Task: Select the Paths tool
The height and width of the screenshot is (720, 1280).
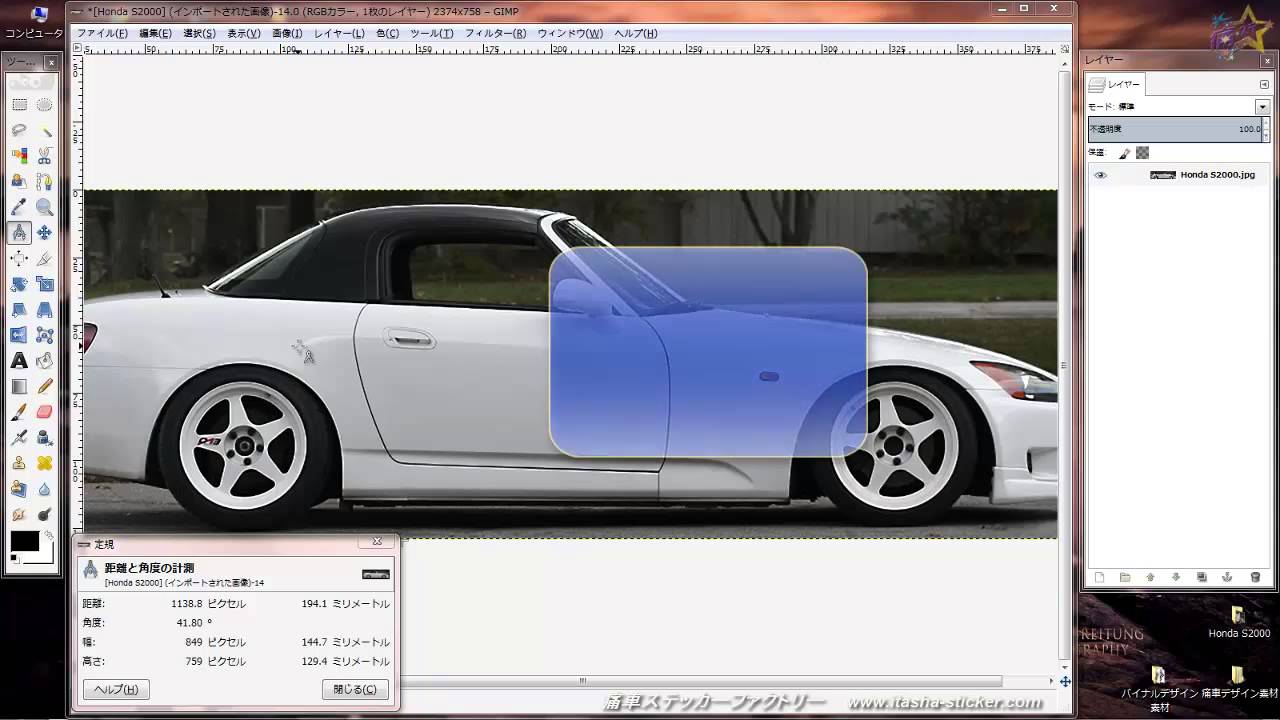Action: [x=45, y=181]
